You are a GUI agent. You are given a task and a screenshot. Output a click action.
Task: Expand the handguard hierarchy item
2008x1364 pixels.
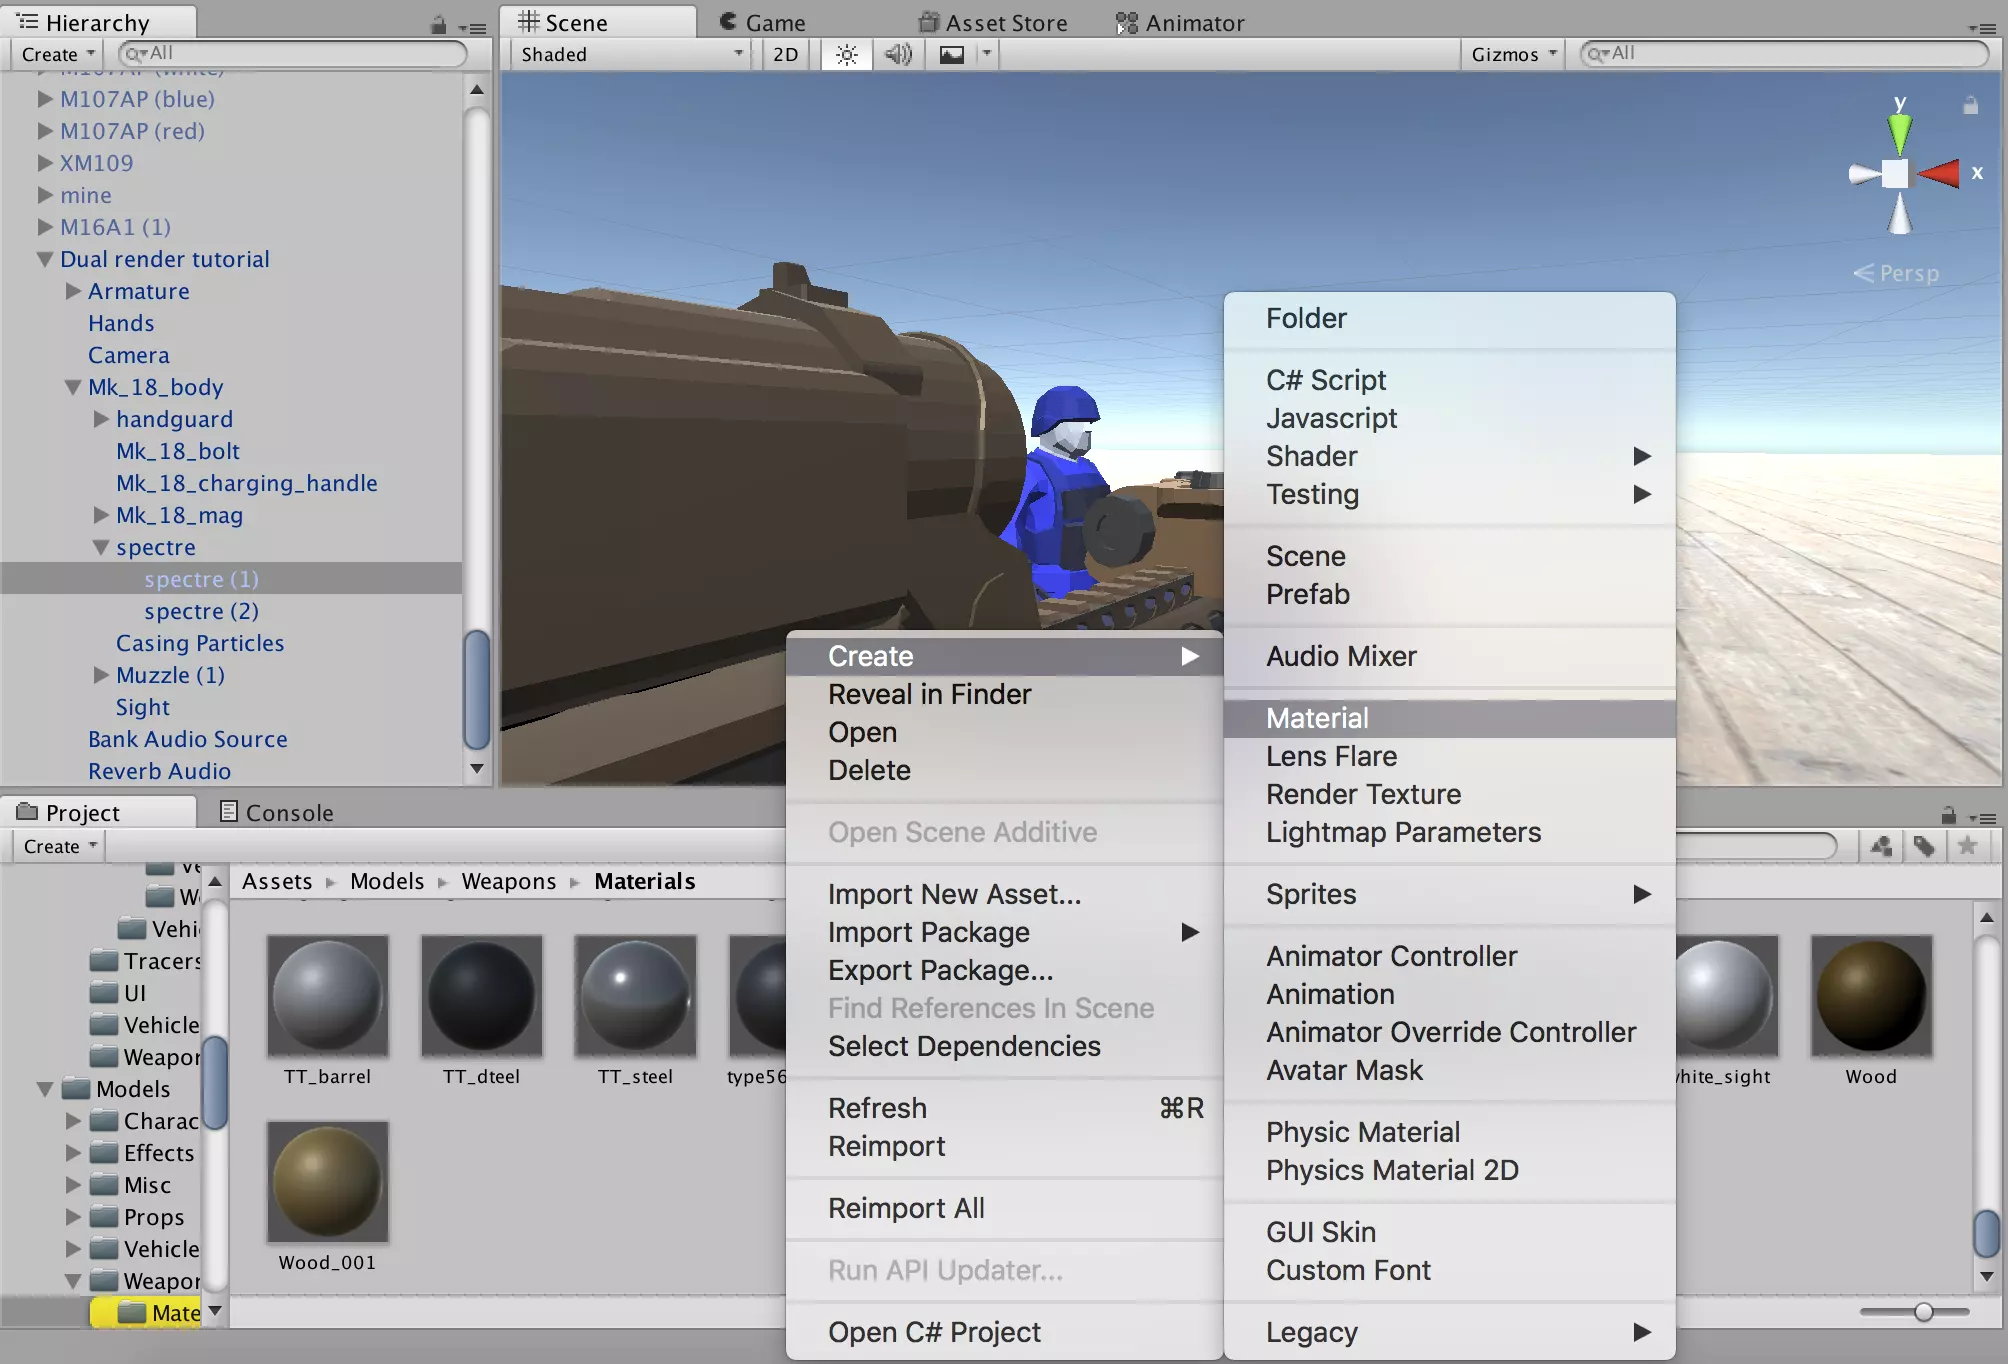[x=101, y=419]
